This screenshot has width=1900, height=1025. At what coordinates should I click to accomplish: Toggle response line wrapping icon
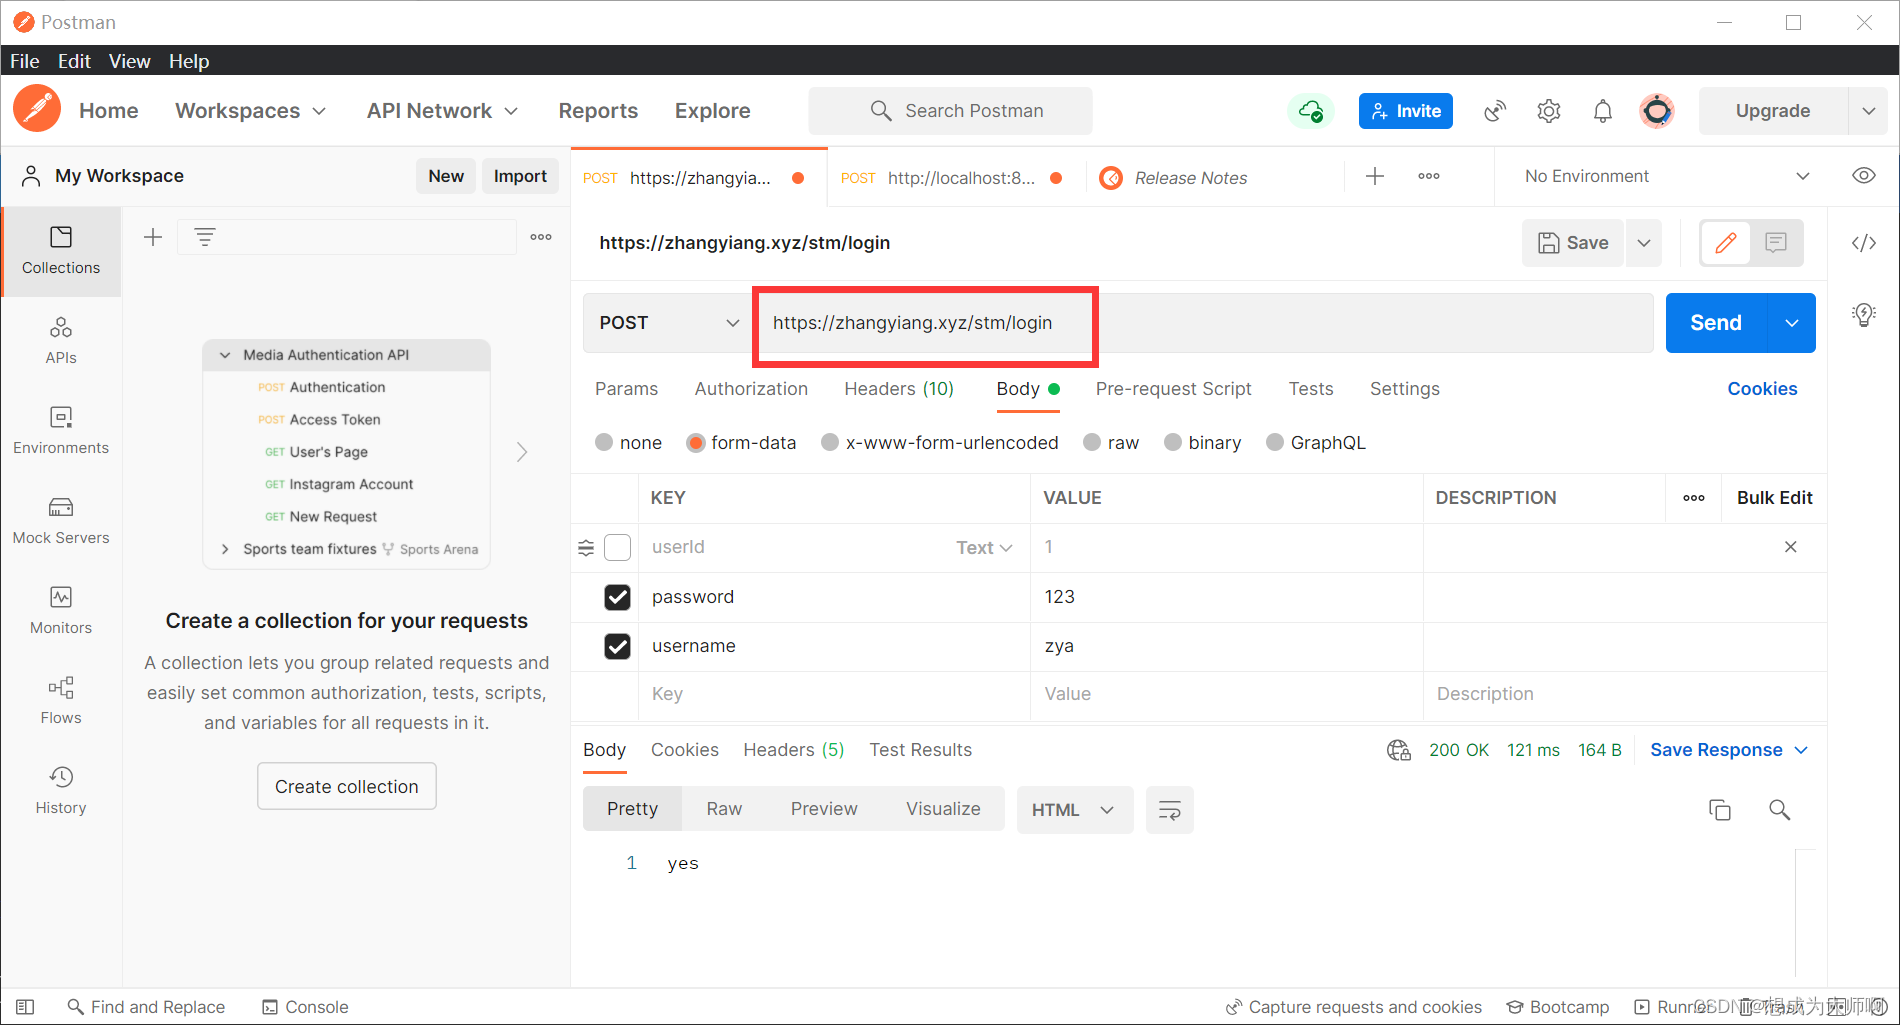coord(1170,810)
